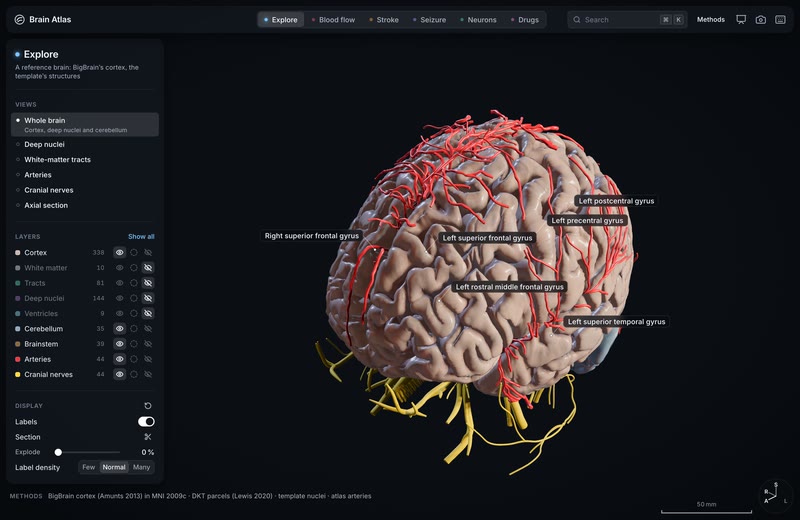Isolate the Cranial nerves layer via circle icon

(134, 375)
